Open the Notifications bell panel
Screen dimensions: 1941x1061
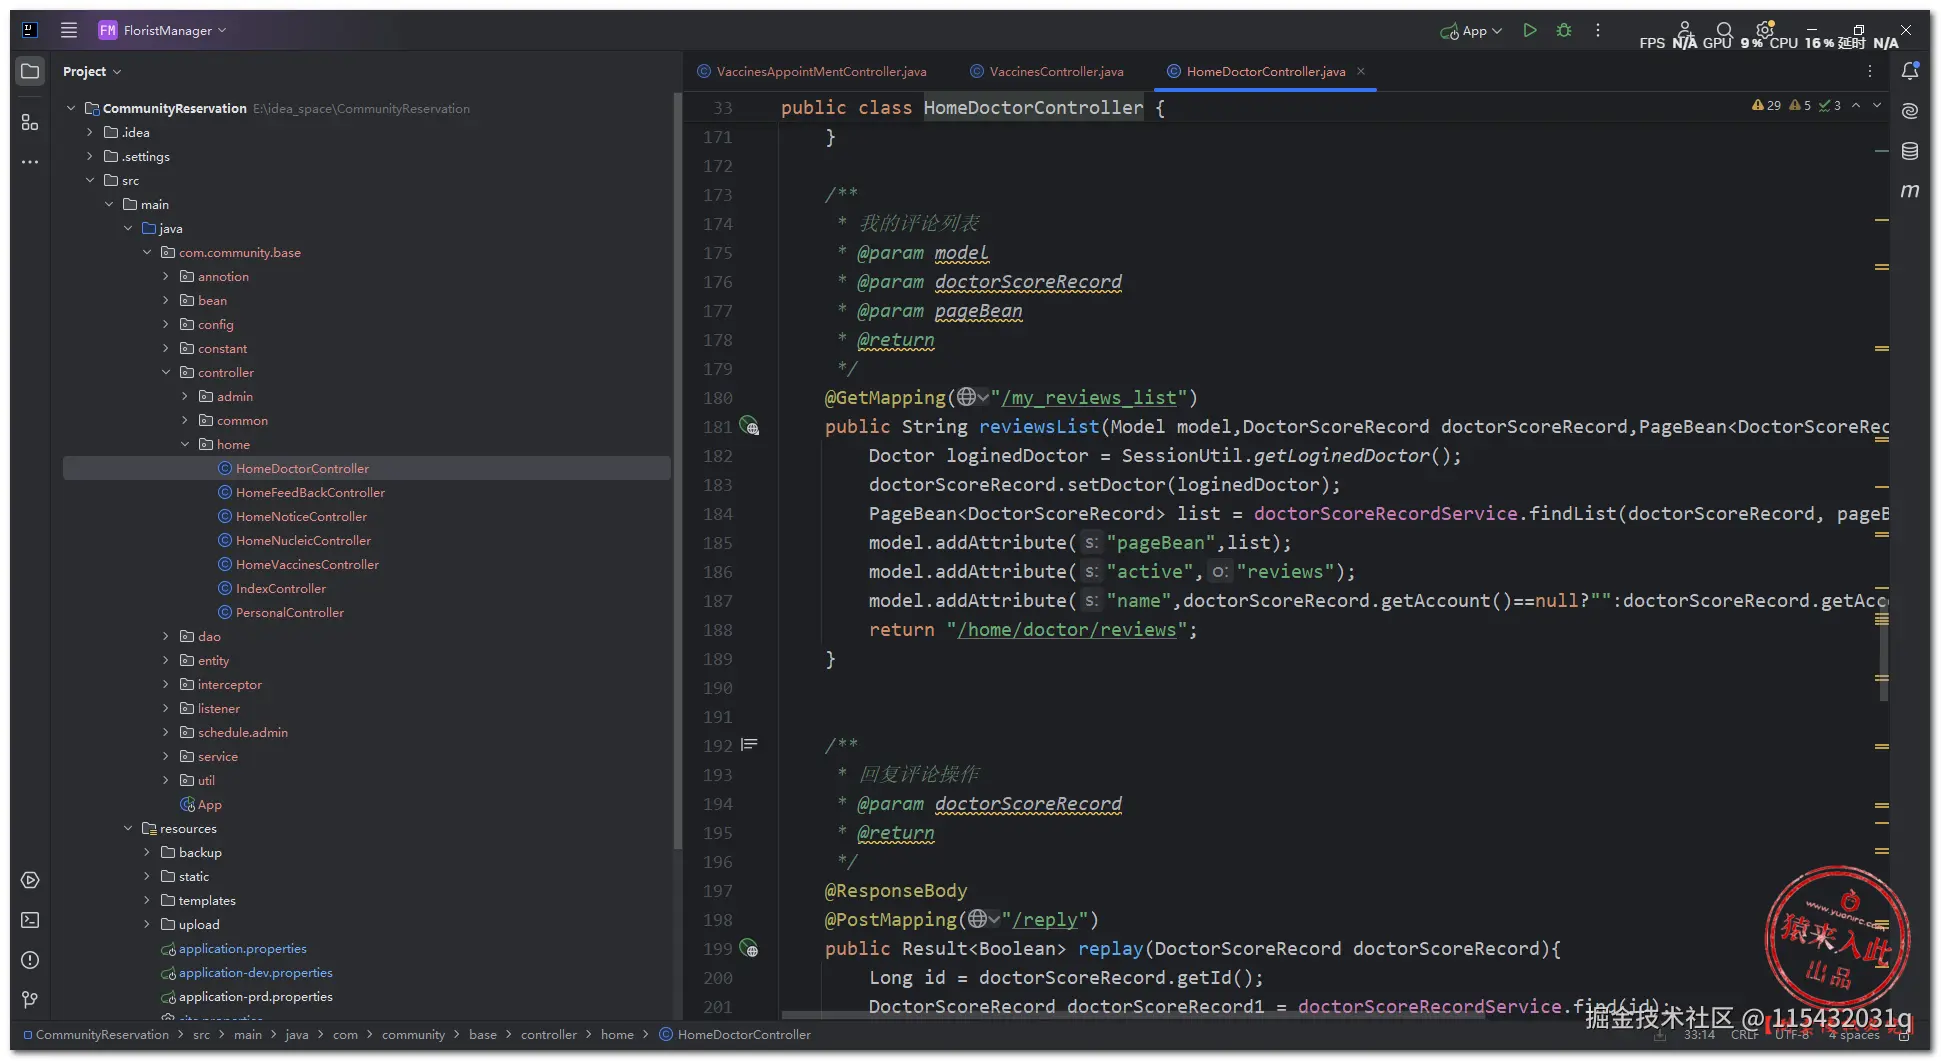(1910, 71)
